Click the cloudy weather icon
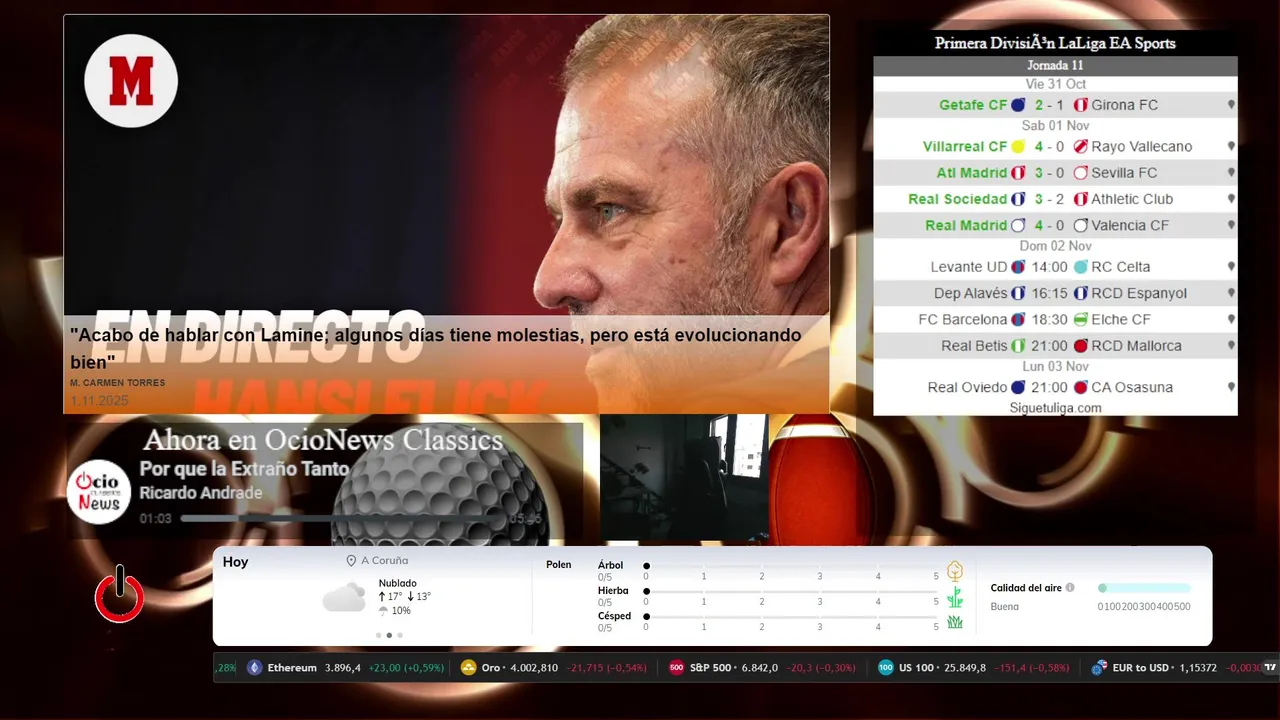 344,597
